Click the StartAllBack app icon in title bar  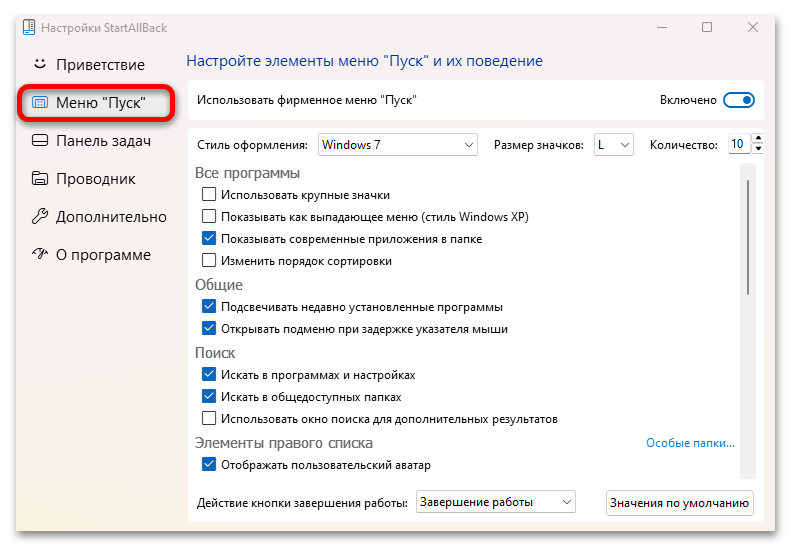[29, 27]
